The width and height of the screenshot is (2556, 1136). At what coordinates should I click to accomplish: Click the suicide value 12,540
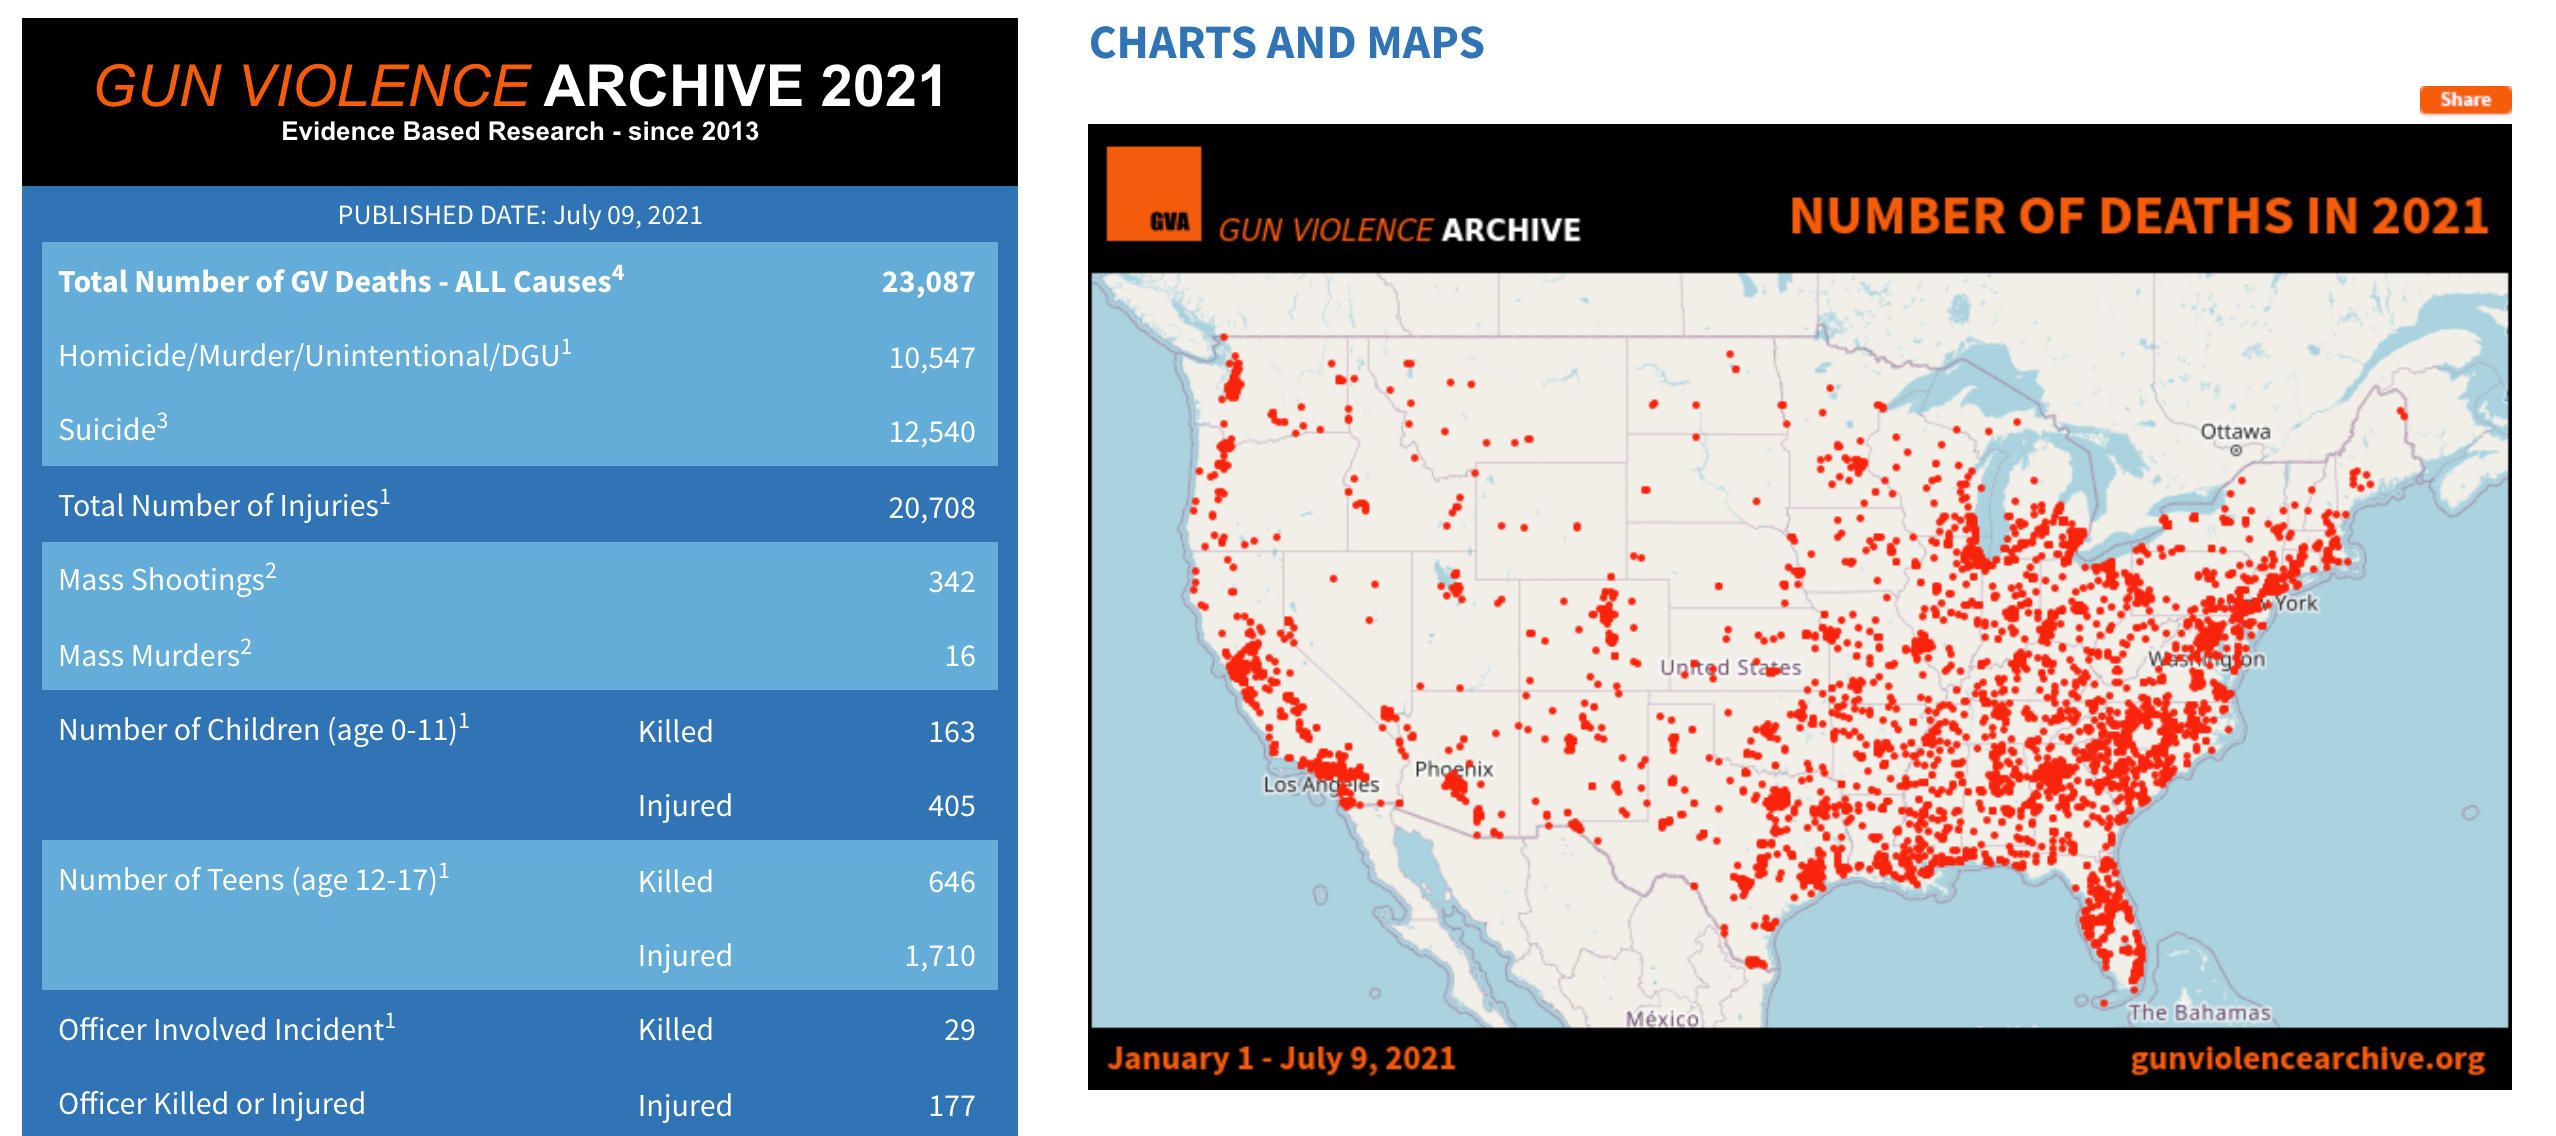tap(932, 432)
